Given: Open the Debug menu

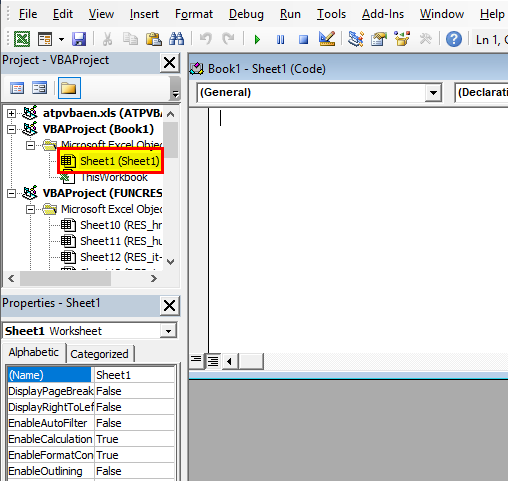Looking at the screenshot, I should [246, 14].
